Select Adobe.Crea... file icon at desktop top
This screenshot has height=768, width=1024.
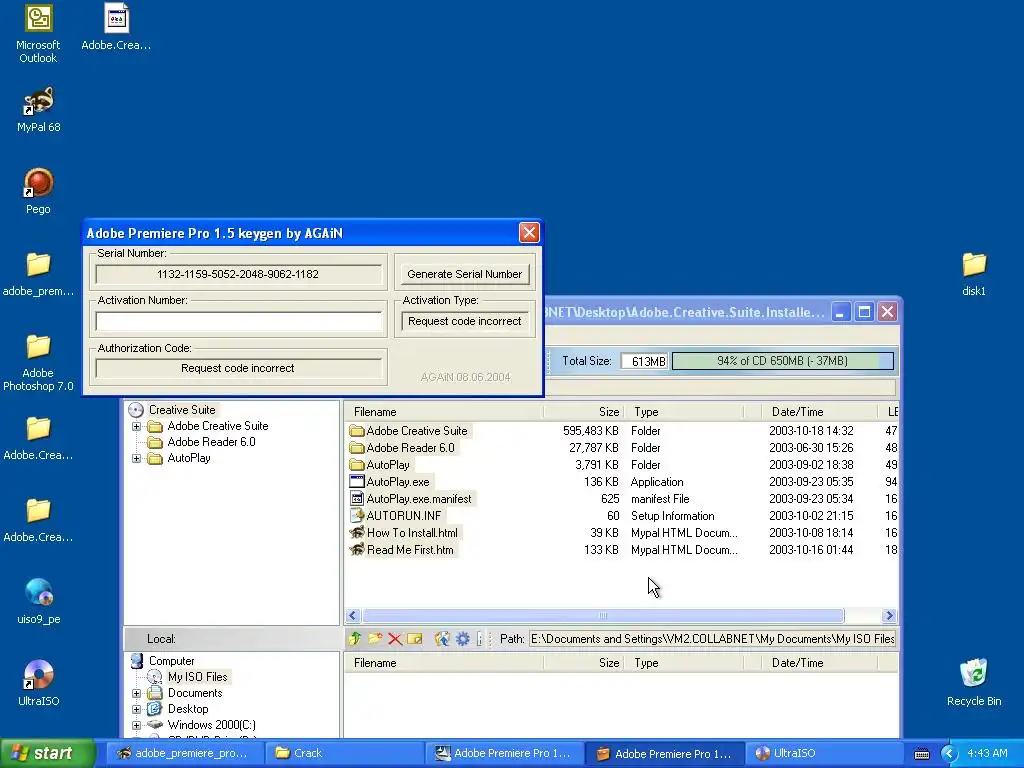click(x=116, y=27)
